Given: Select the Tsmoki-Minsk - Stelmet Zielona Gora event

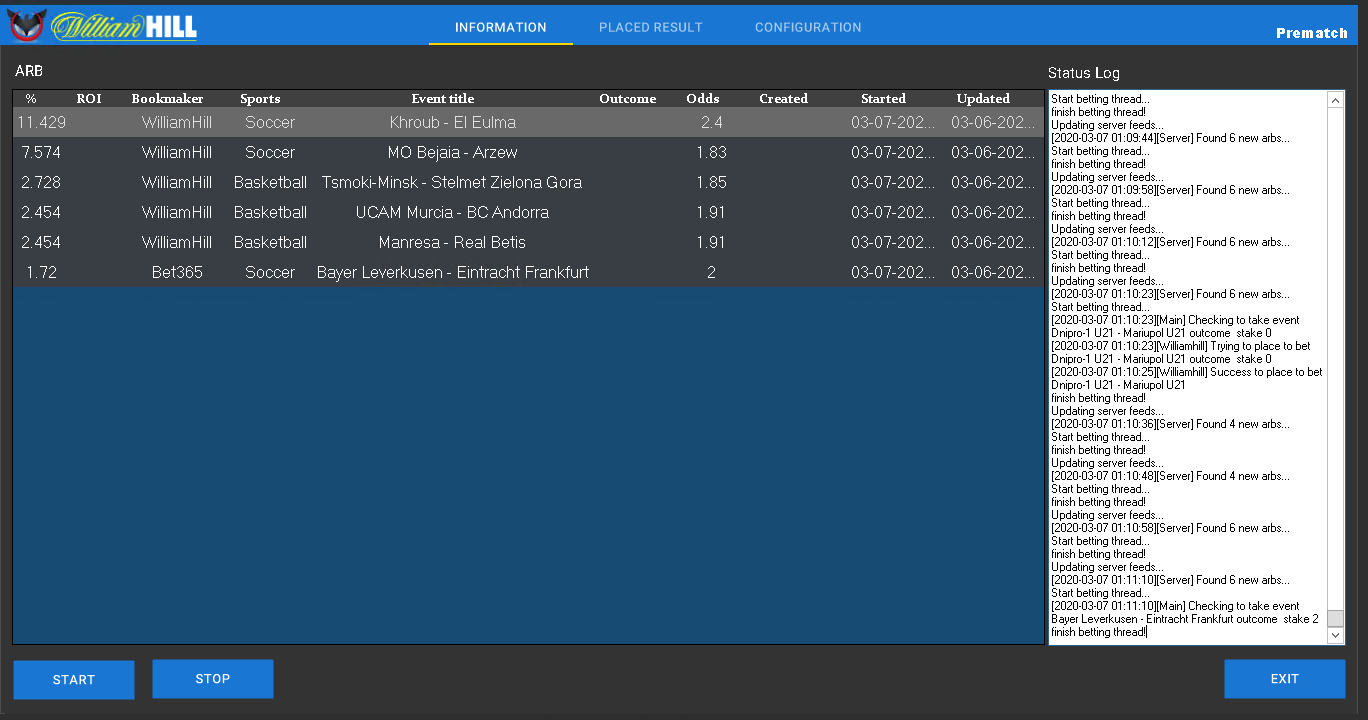Looking at the screenshot, I should [x=452, y=183].
